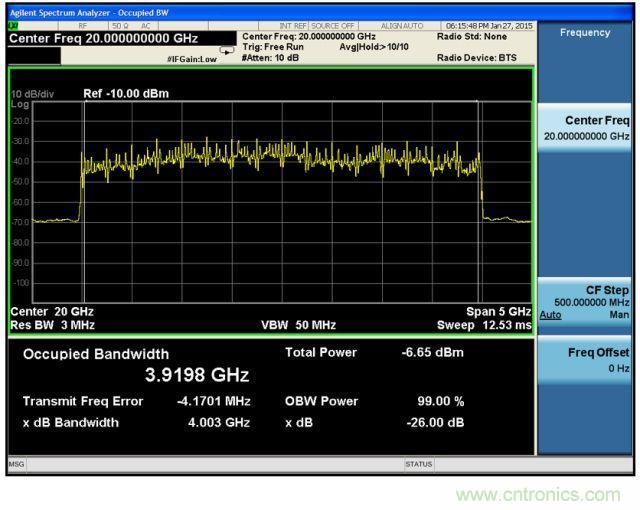Screen dimensions: 640x510
Task: Click the Span 5 GHz annotation
Action: (498, 311)
